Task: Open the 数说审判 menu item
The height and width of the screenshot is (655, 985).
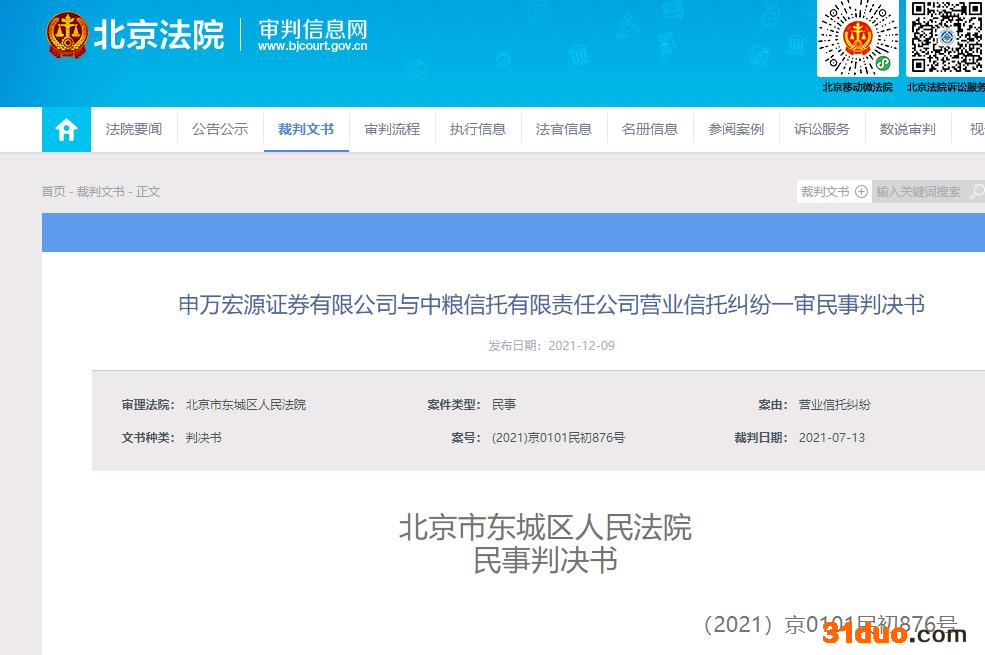Action: 908,130
